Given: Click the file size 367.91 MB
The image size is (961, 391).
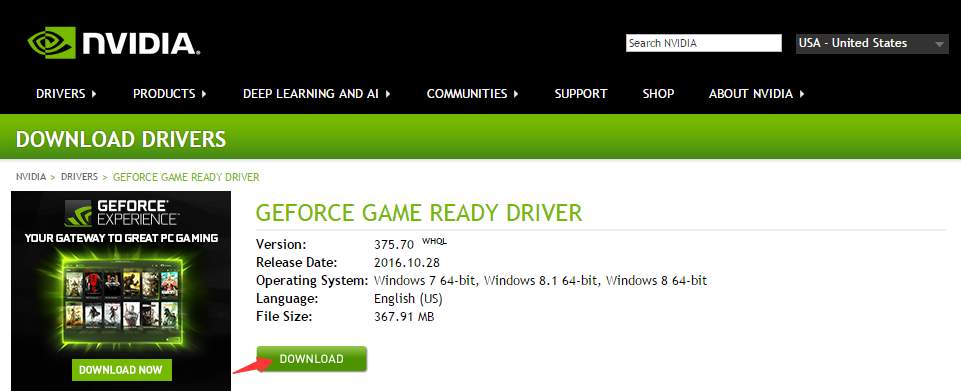Looking at the screenshot, I should 404,317.
